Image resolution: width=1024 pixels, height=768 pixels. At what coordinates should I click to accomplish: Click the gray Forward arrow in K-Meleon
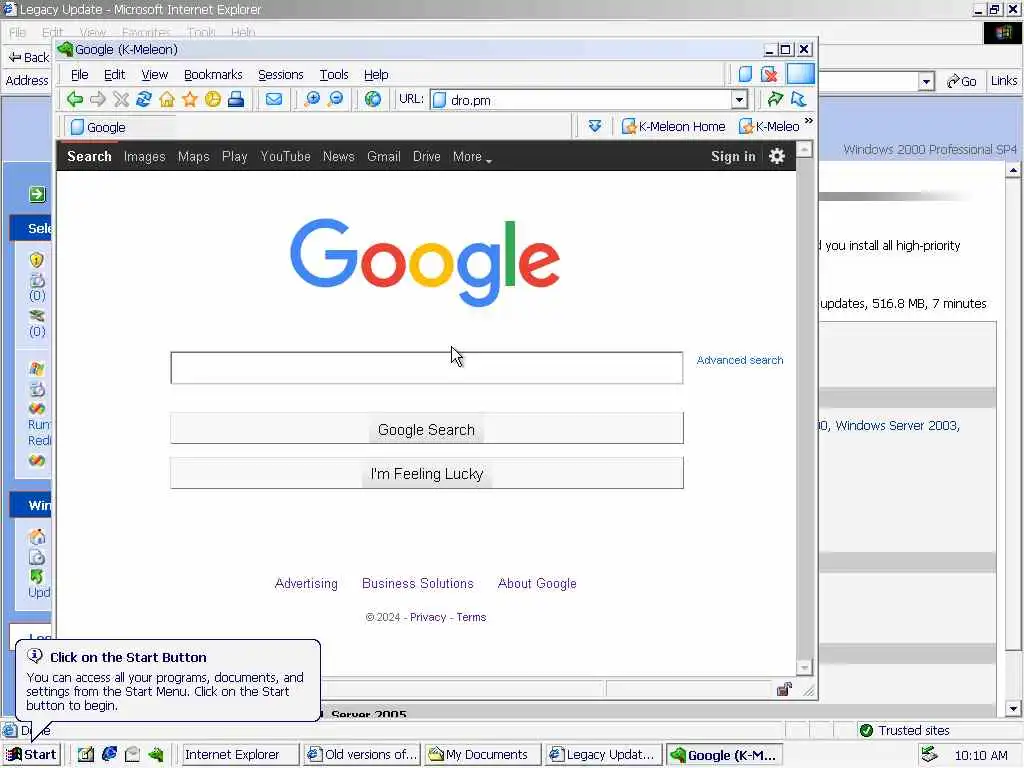(x=98, y=99)
